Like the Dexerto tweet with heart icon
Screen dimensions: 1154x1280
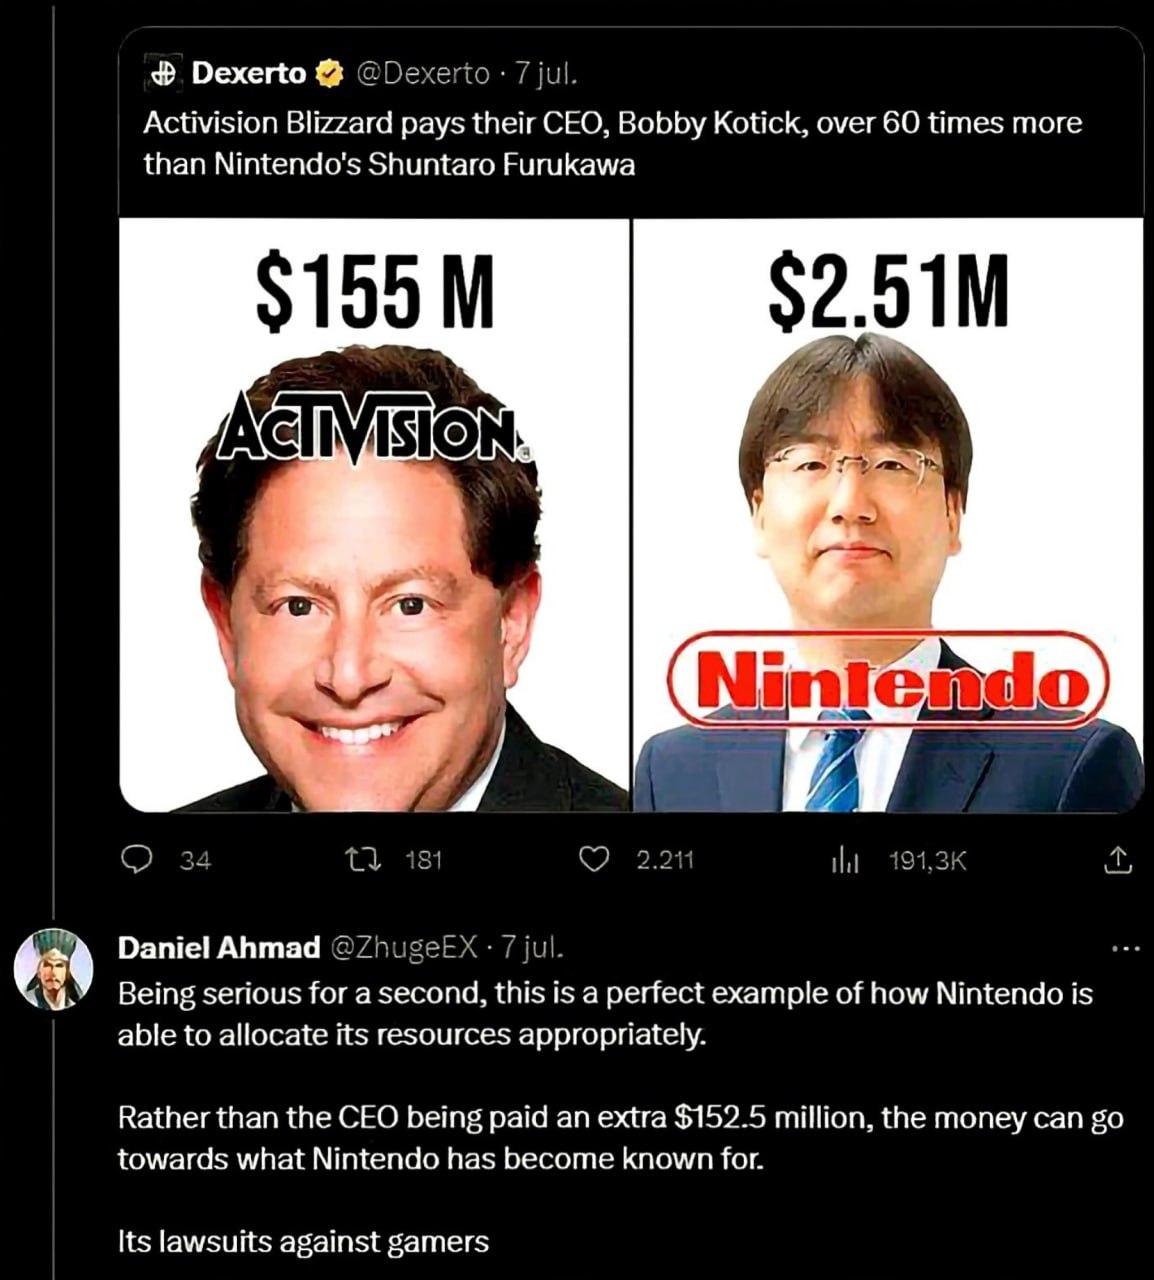pyautogui.click(x=596, y=860)
